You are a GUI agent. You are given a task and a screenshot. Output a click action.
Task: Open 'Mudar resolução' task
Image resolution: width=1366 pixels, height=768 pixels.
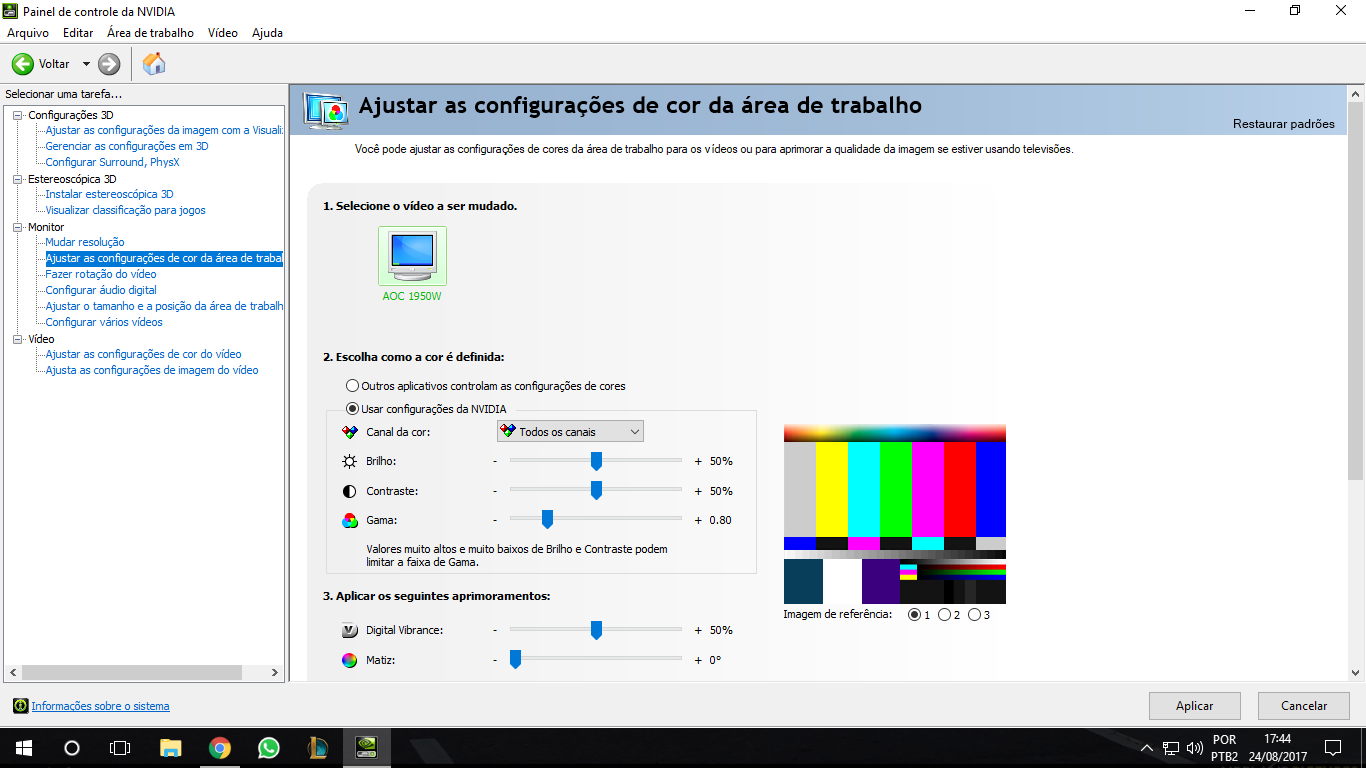pyautogui.click(x=85, y=242)
